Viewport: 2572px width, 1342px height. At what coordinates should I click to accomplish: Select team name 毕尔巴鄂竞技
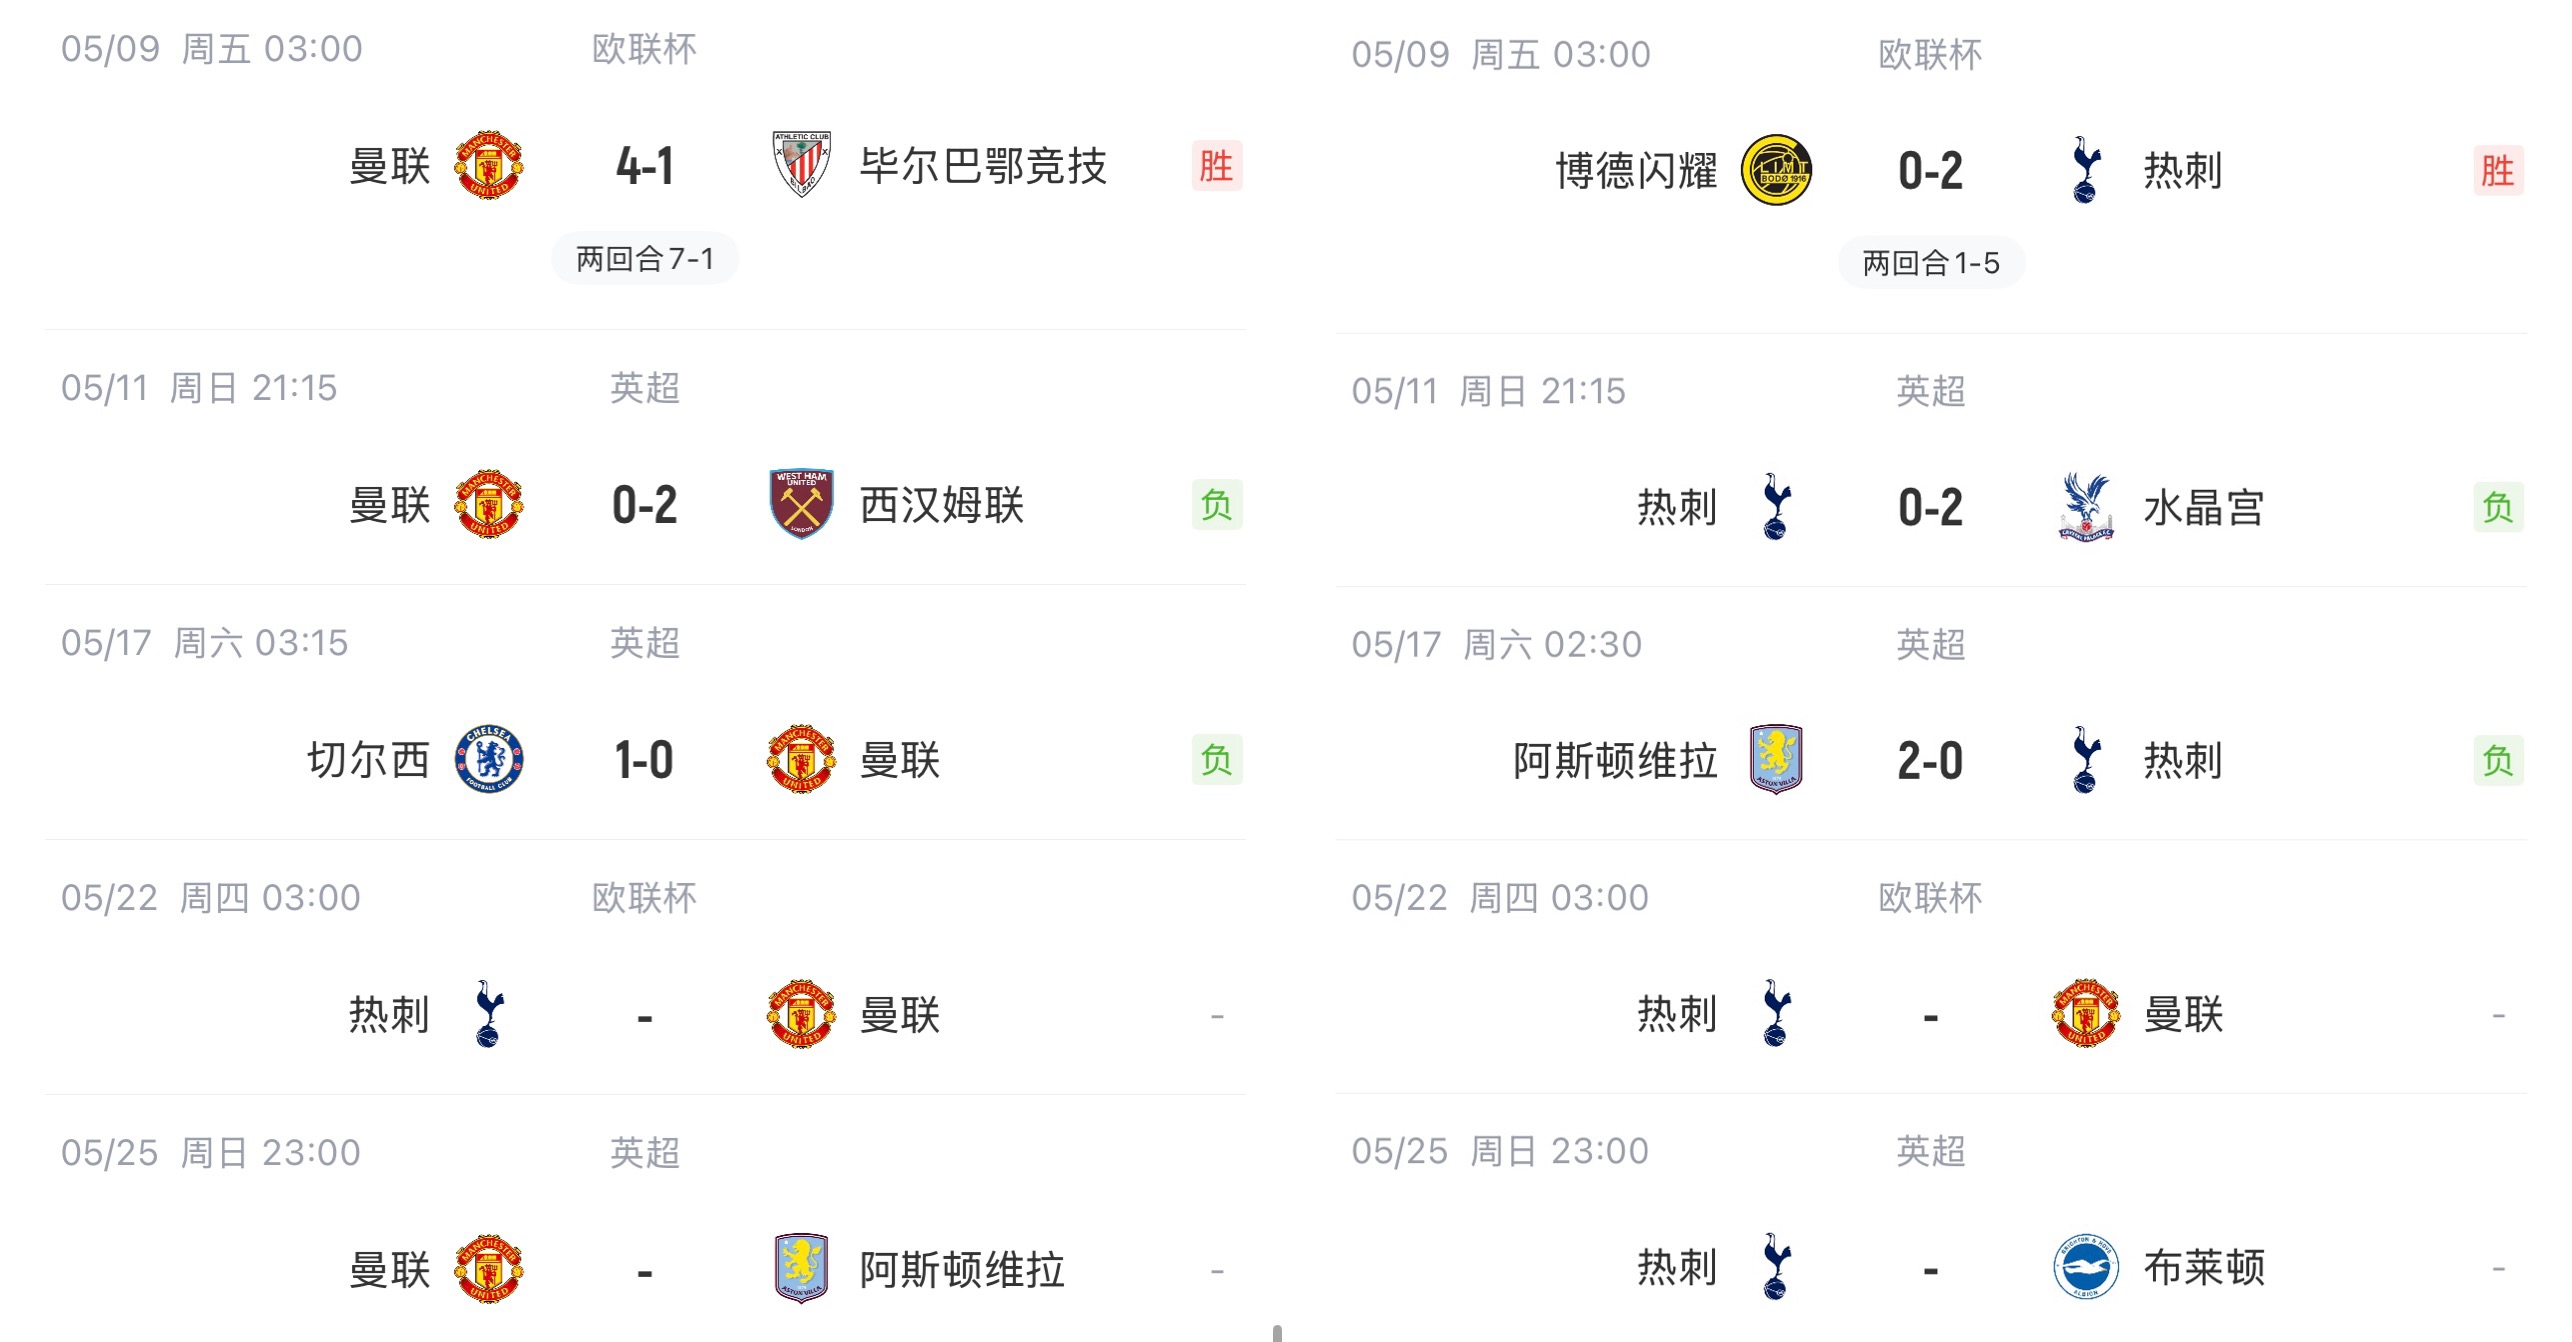point(983,166)
